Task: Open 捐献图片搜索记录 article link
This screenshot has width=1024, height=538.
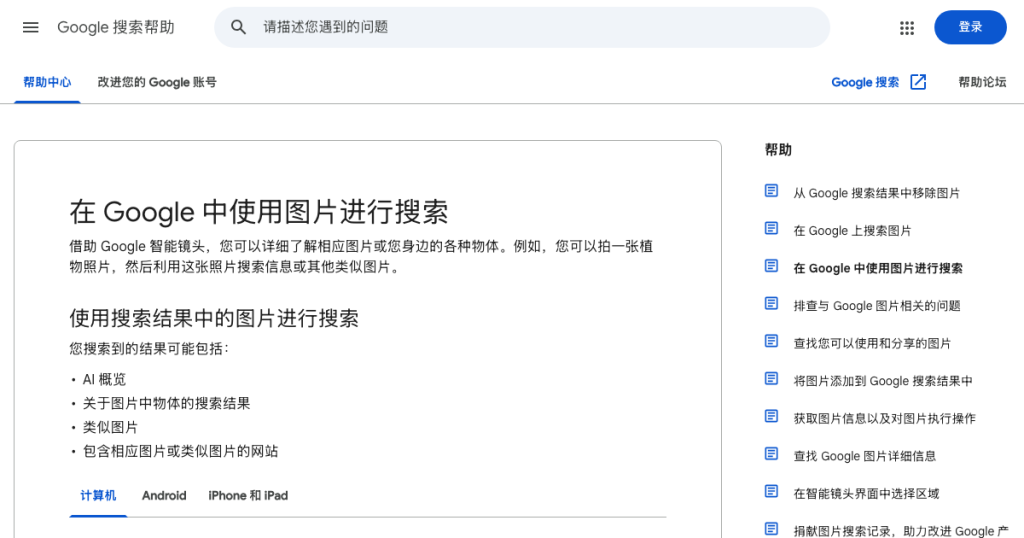Action: coord(901,531)
